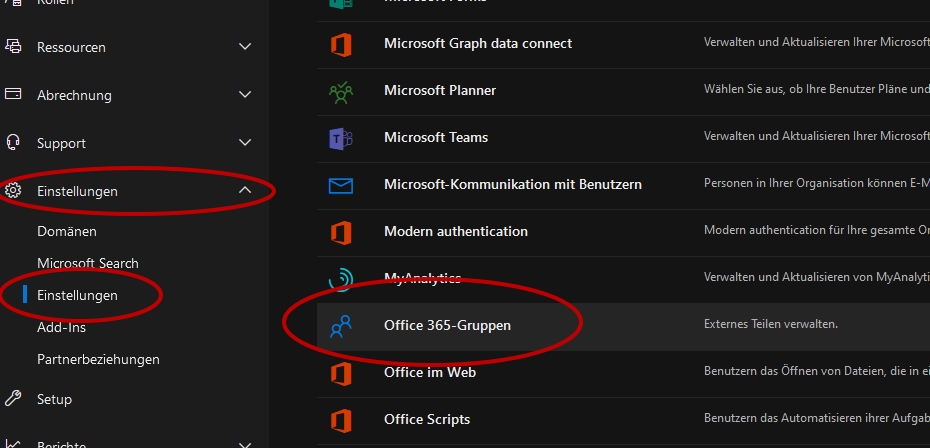Screen dimensions: 930x448
Task: Click the Abrechnung credit card icon
Action: click(x=13, y=94)
